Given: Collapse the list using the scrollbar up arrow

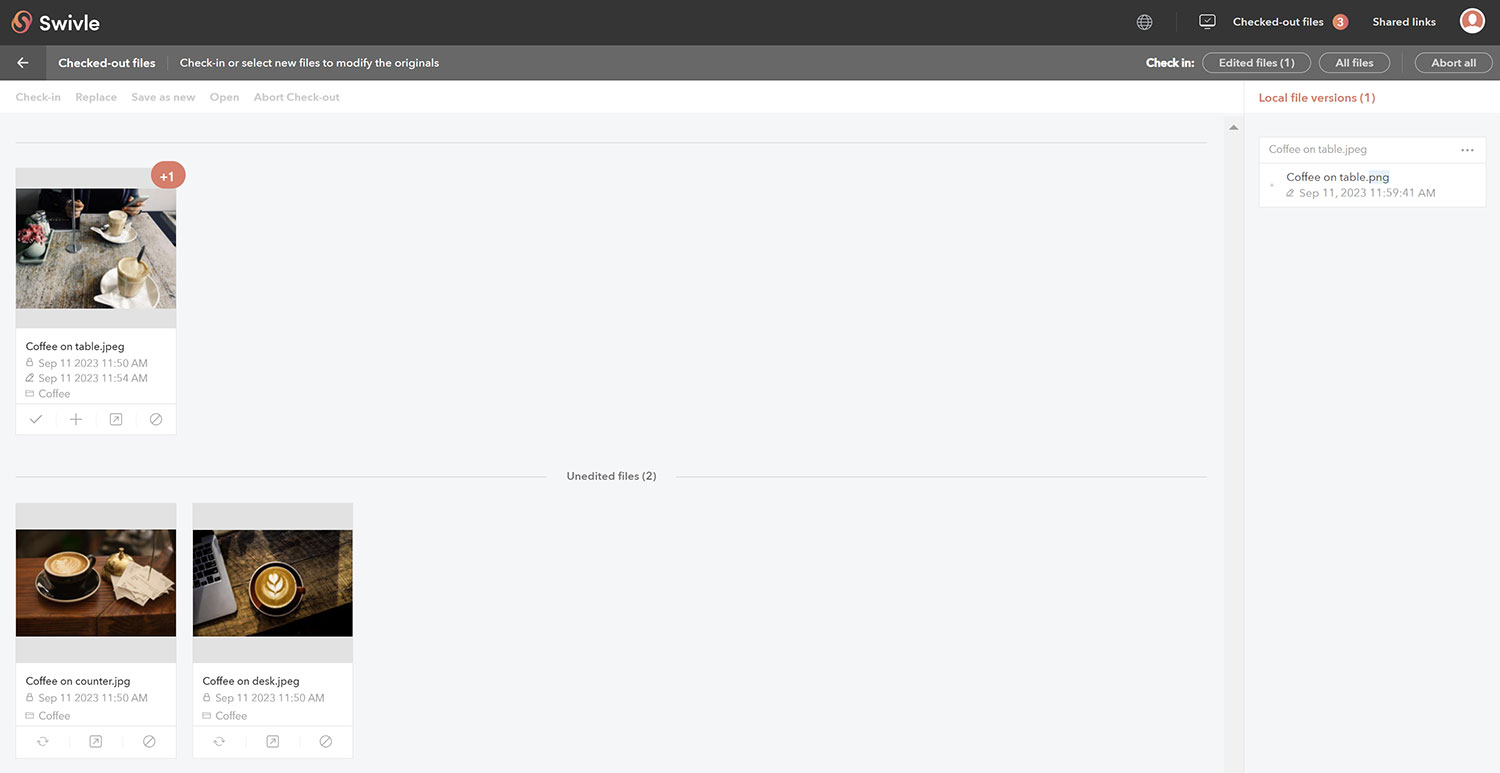Looking at the screenshot, I should coord(1233,126).
